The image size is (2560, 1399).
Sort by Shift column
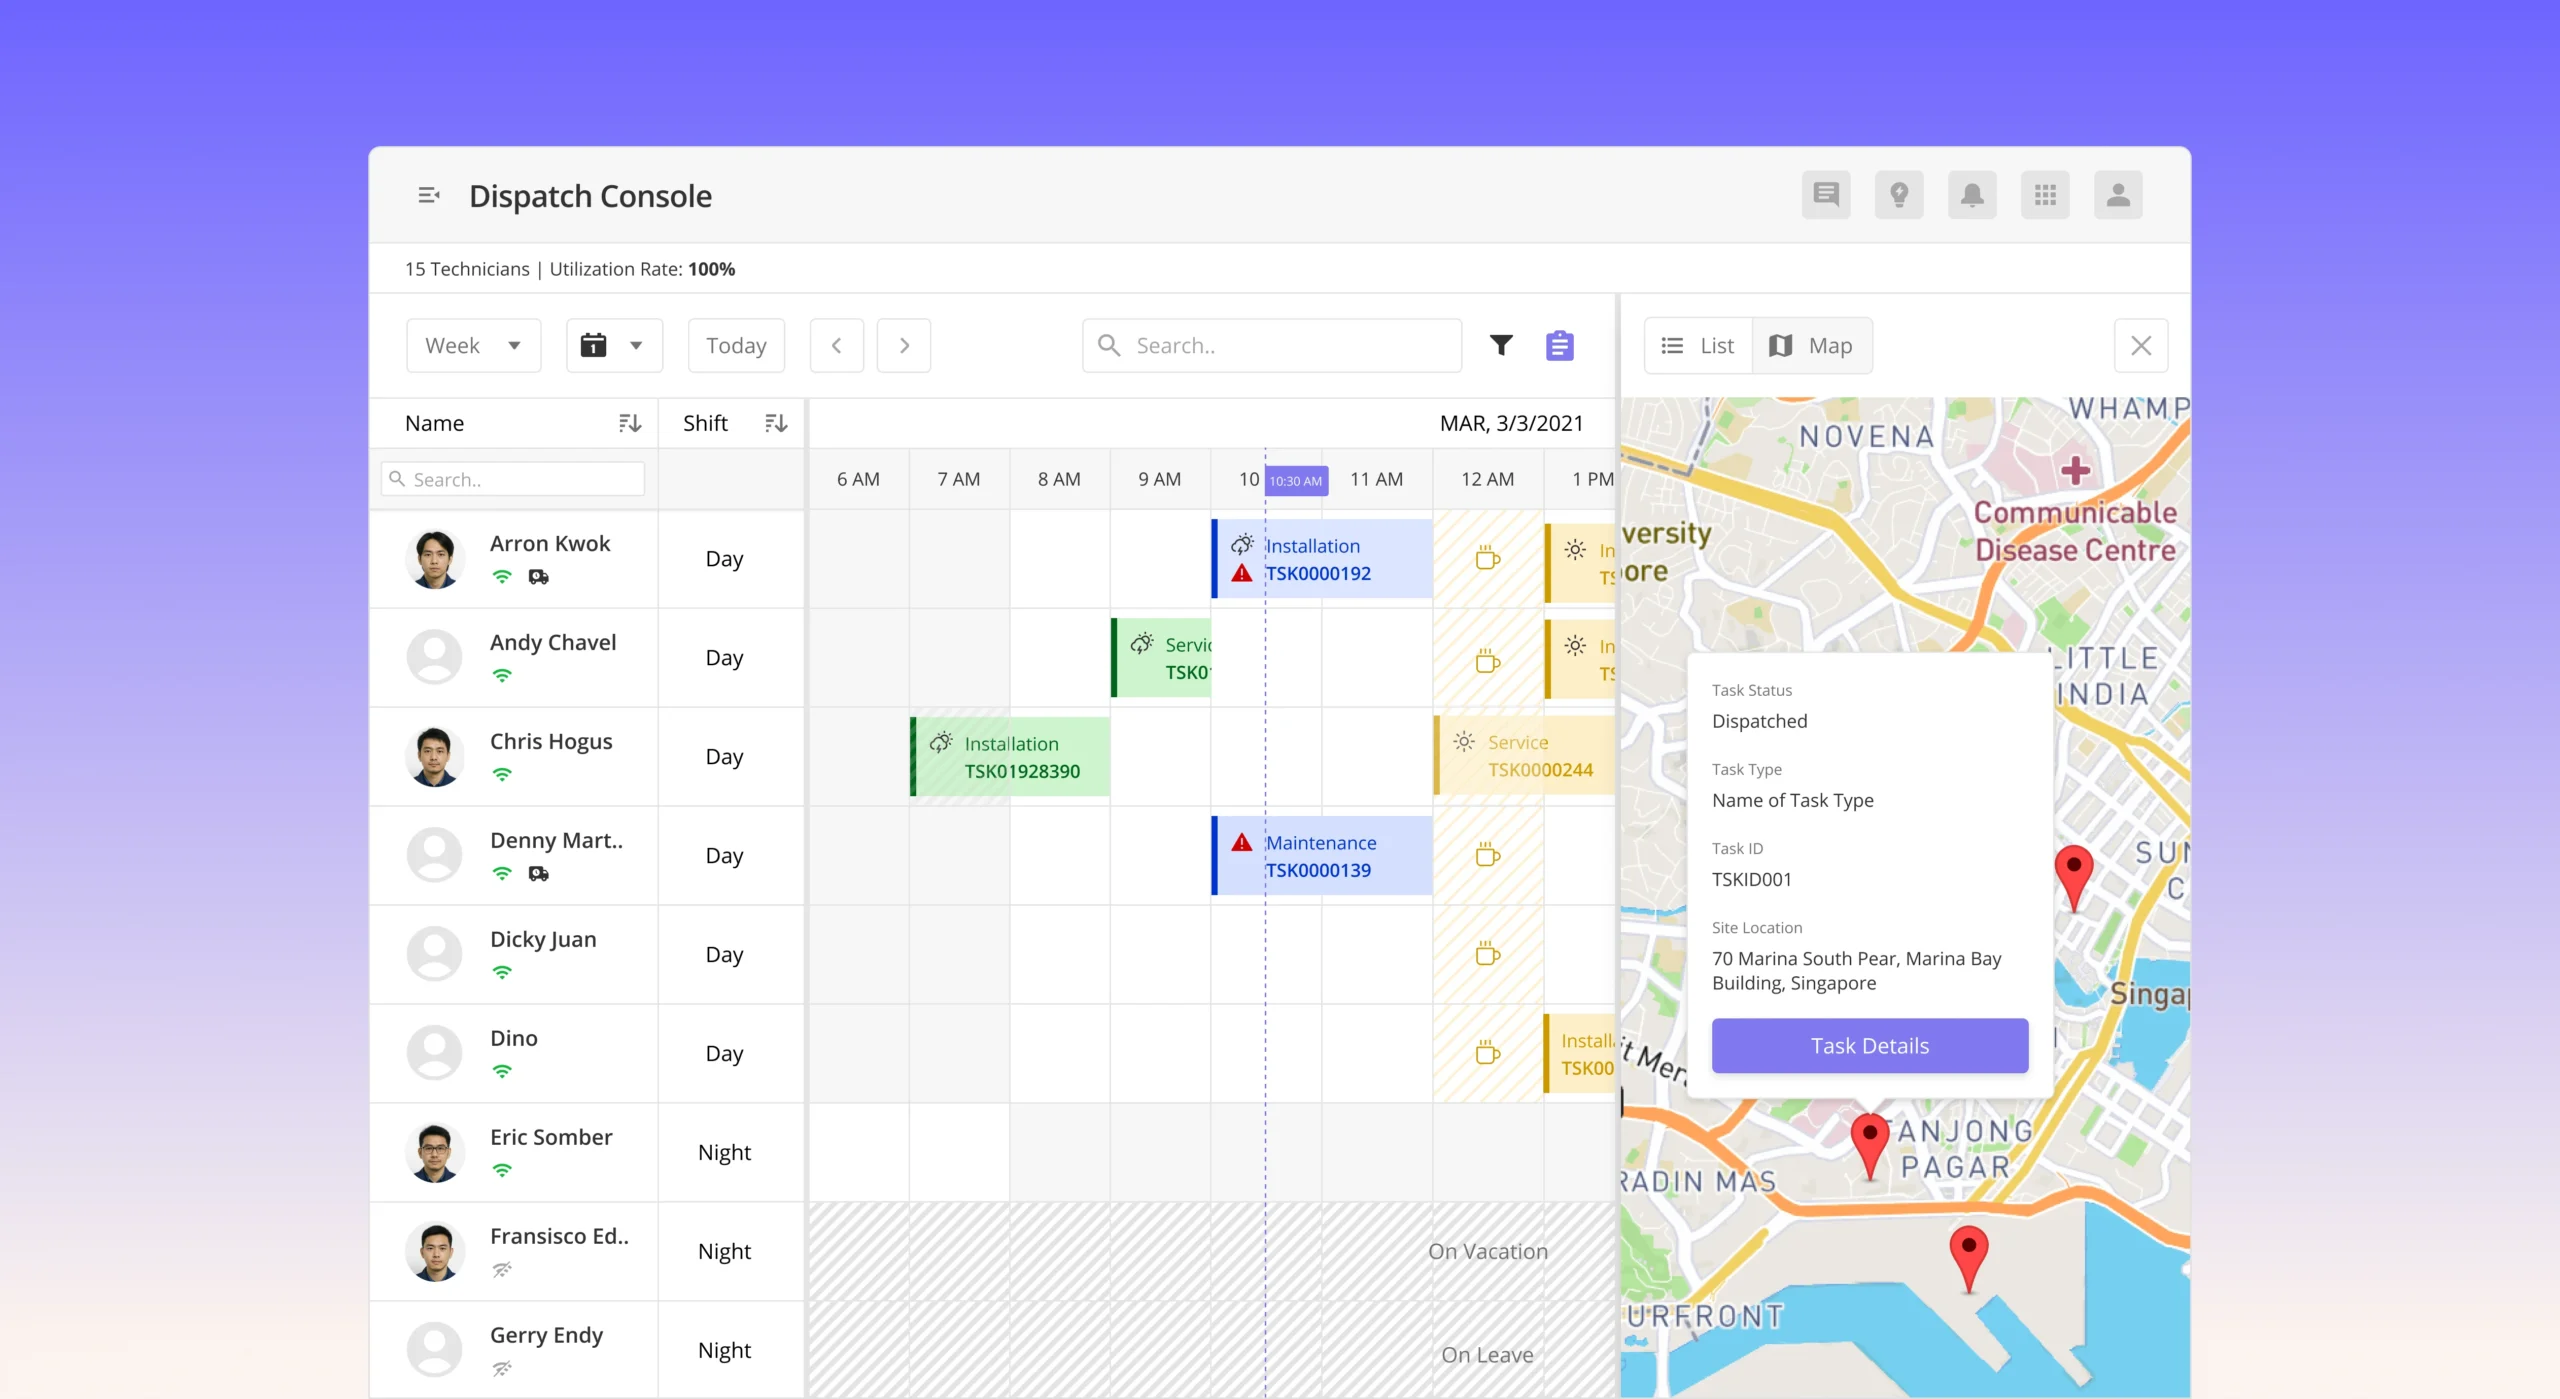point(776,423)
